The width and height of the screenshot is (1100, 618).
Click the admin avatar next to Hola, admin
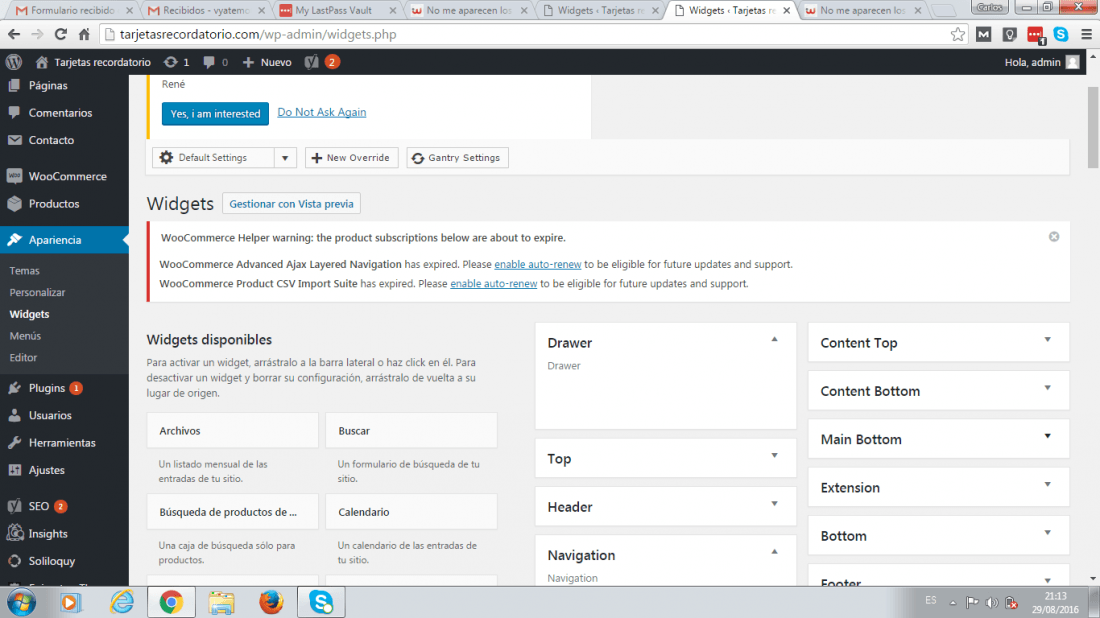coord(1072,62)
